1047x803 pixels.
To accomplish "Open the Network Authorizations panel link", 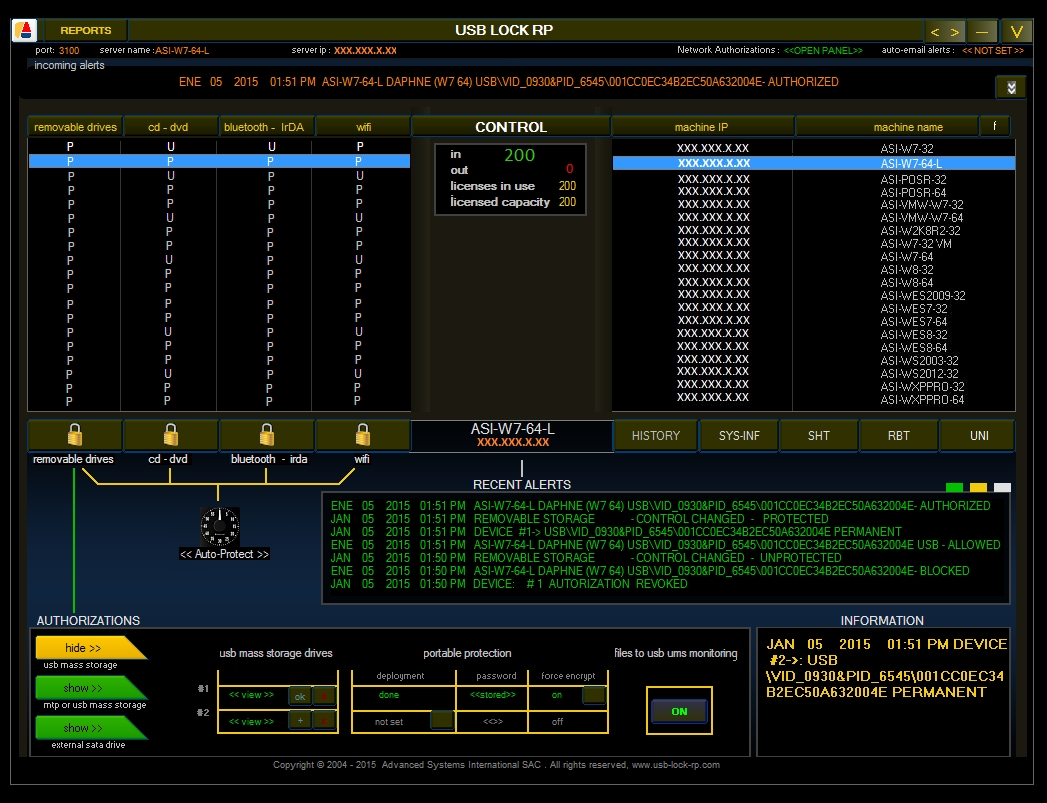I will 823,51.
